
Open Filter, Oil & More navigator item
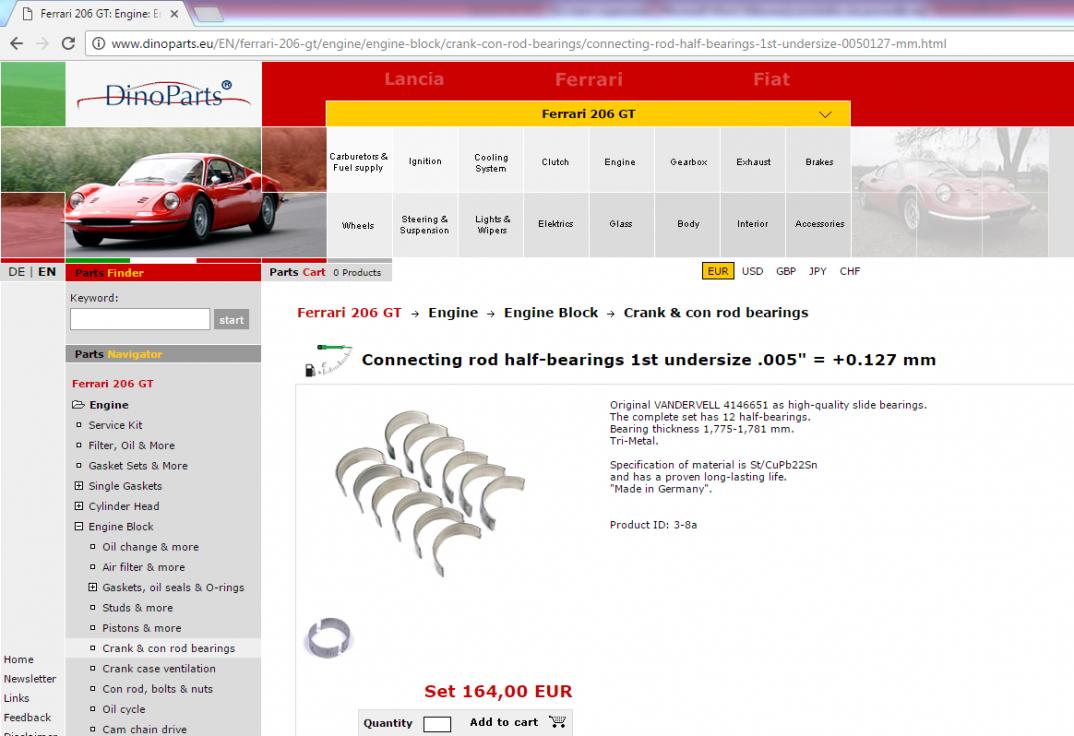(x=132, y=445)
